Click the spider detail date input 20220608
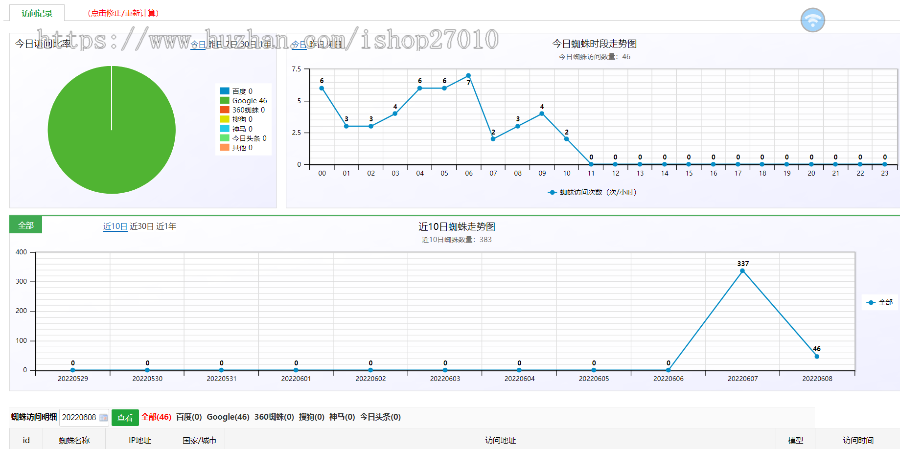 point(84,417)
